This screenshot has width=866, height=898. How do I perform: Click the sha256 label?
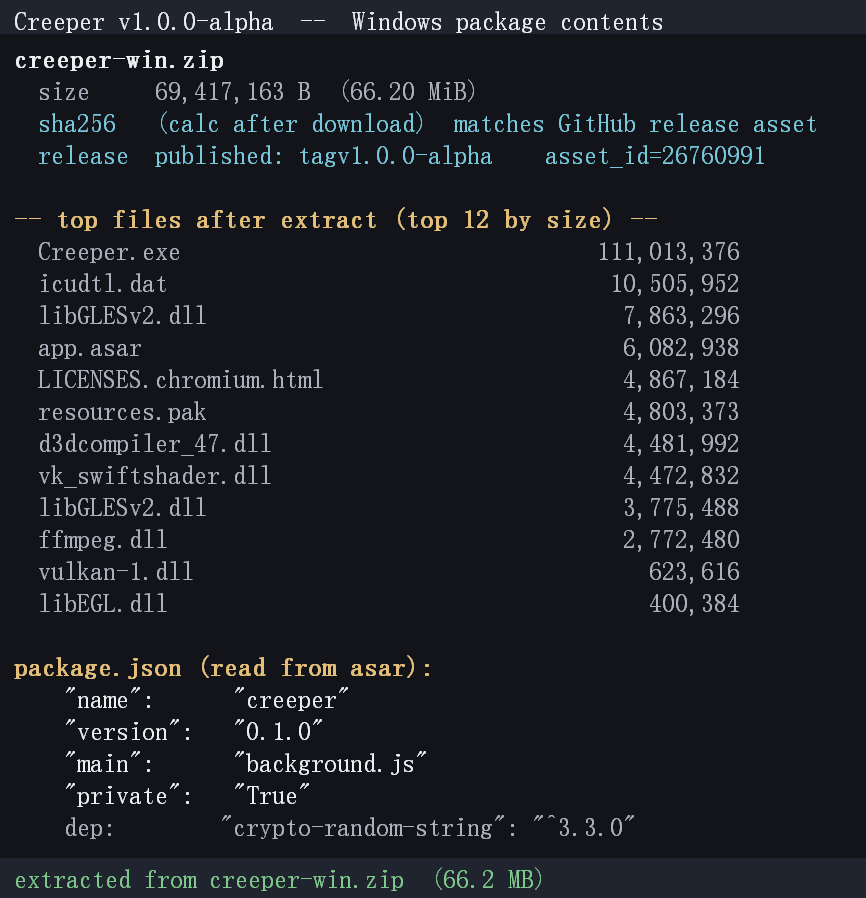77,124
